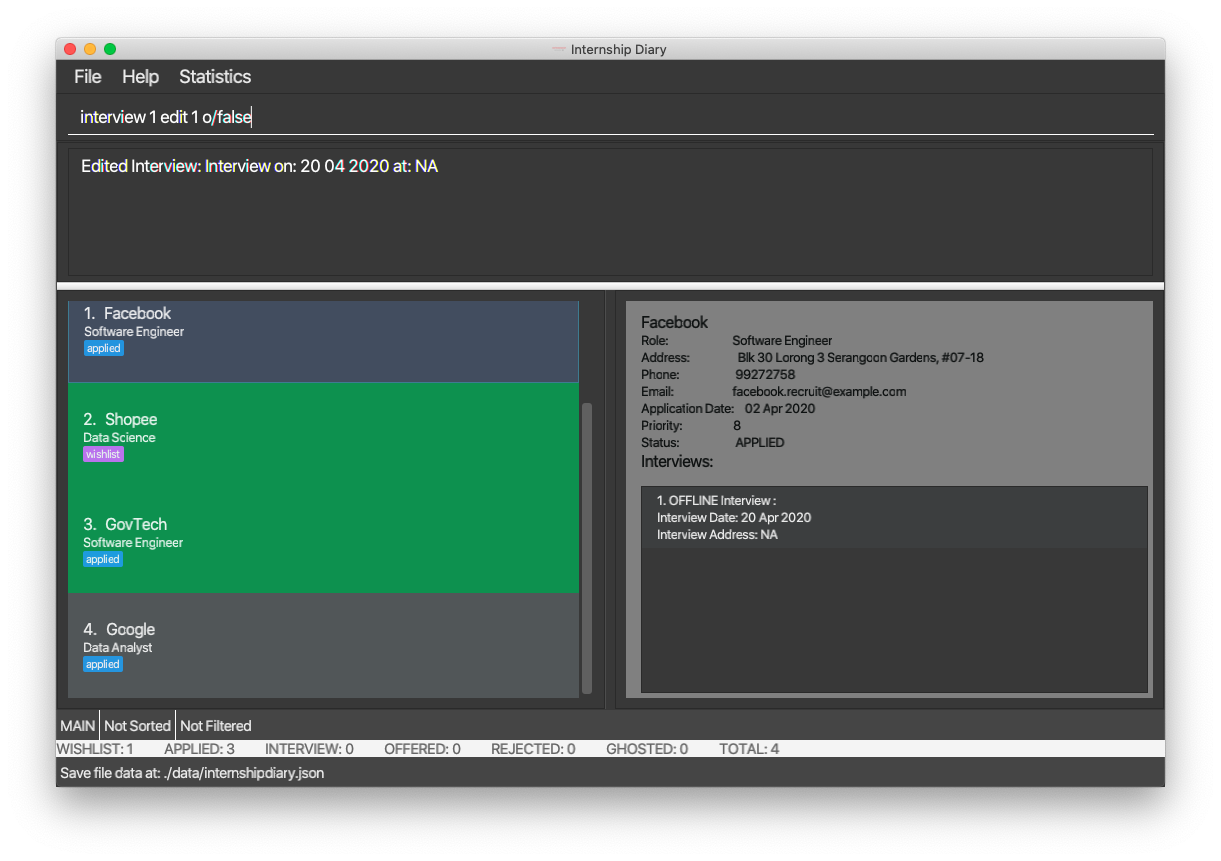Click the Edited Interview result message

(x=260, y=166)
